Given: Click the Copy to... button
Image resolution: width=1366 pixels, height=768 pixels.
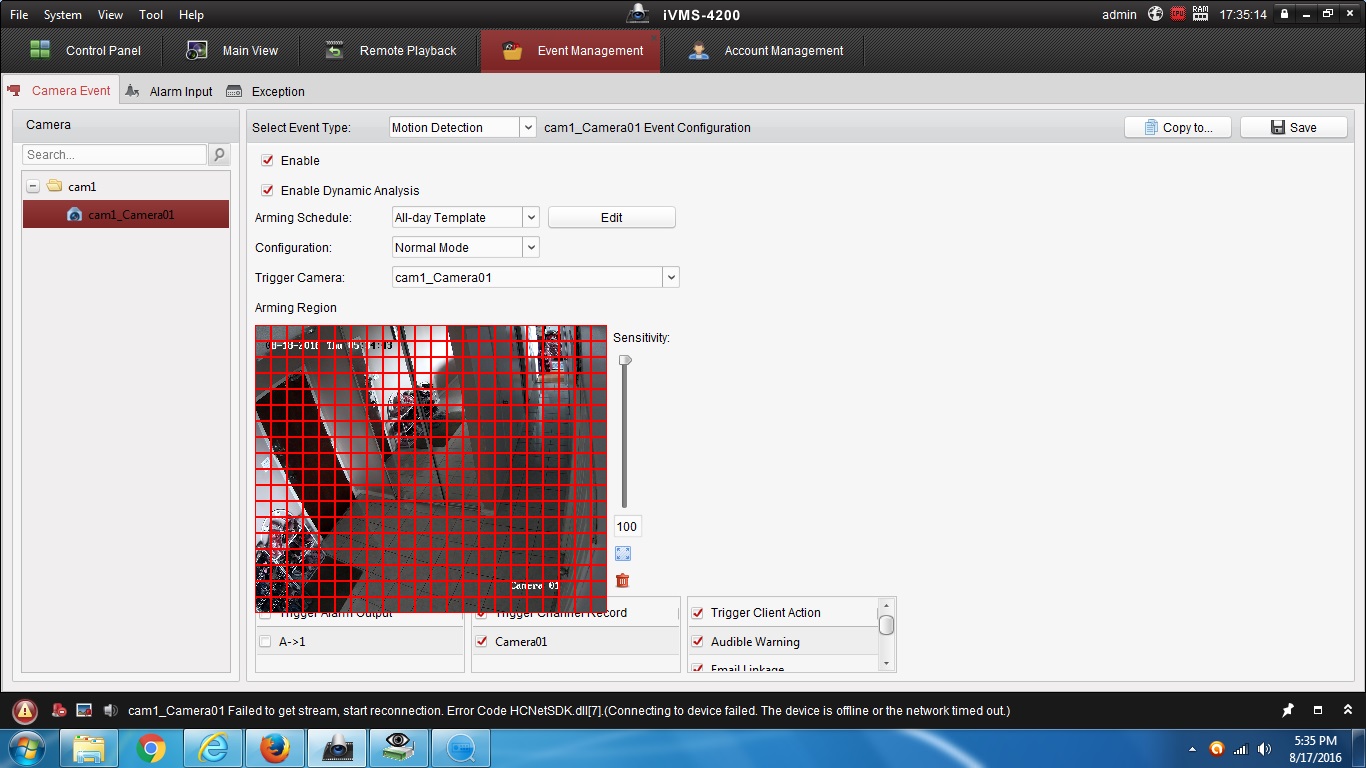Looking at the screenshot, I should 1177,128.
